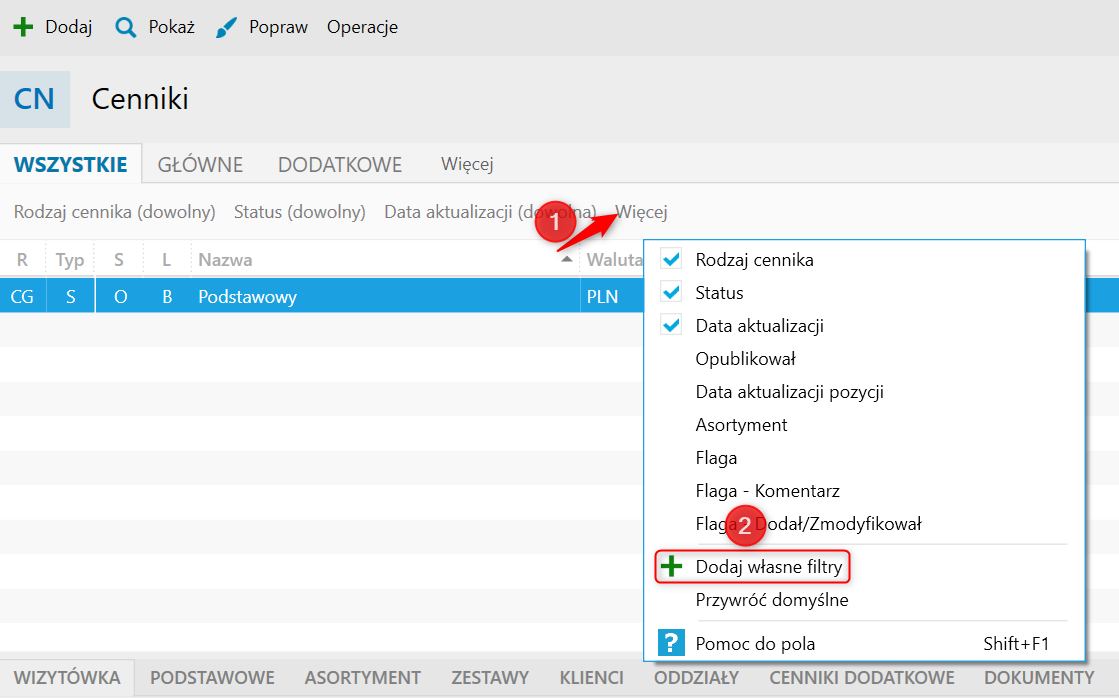Viewport: 1119px width, 698px height.
Task: Choose Przywróć domyślne
Action: [771, 600]
